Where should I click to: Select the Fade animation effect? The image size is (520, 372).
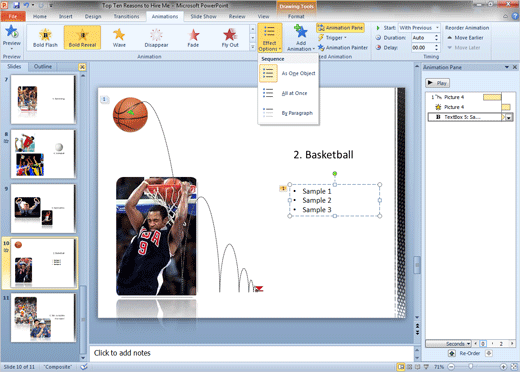(x=193, y=37)
